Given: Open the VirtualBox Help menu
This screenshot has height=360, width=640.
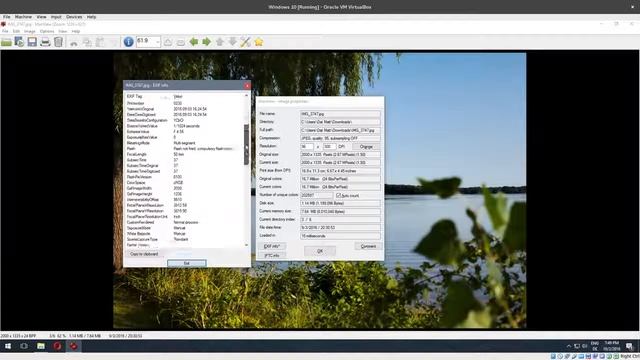Looking at the screenshot, I should pos(91,17).
